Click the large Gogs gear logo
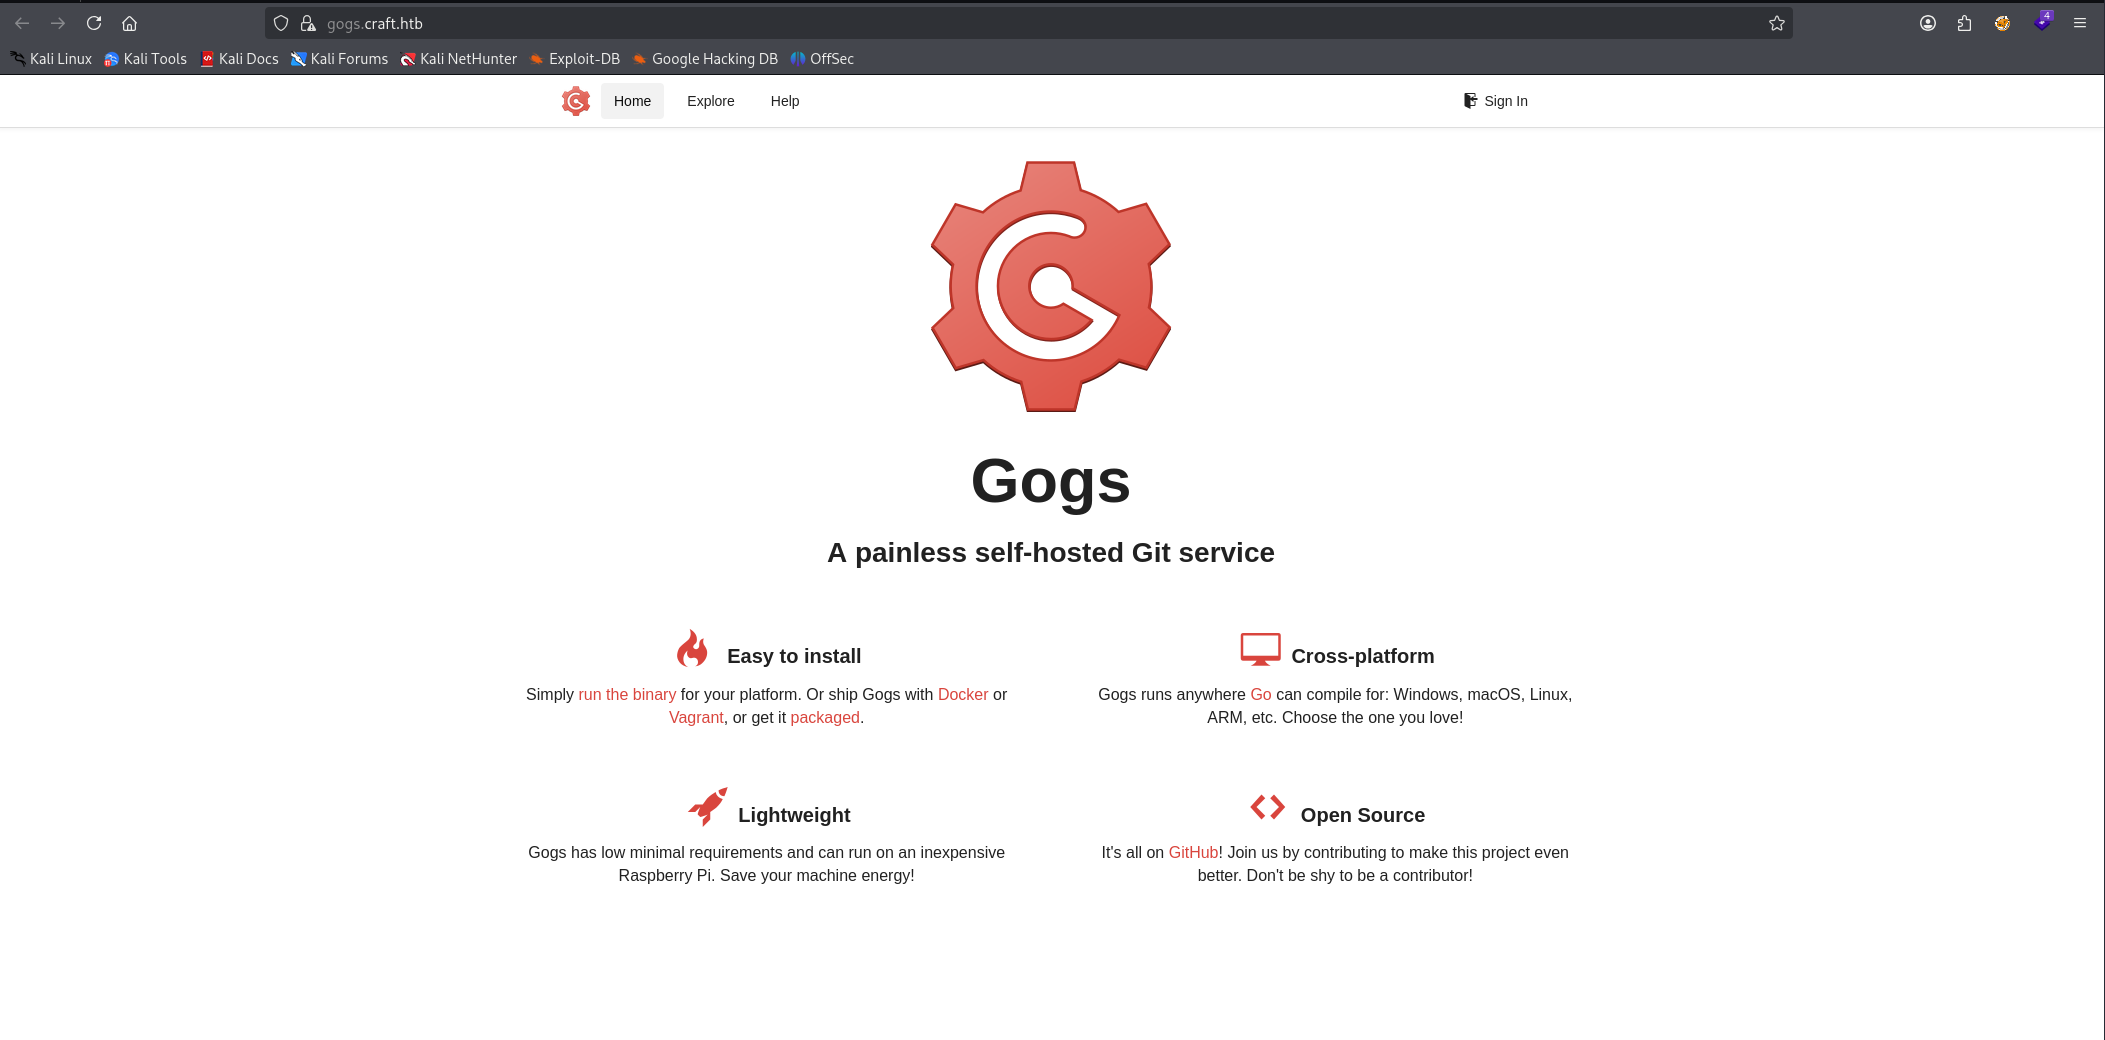Image resolution: width=2105 pixels, height=1040 pixels. [1051, 286]
